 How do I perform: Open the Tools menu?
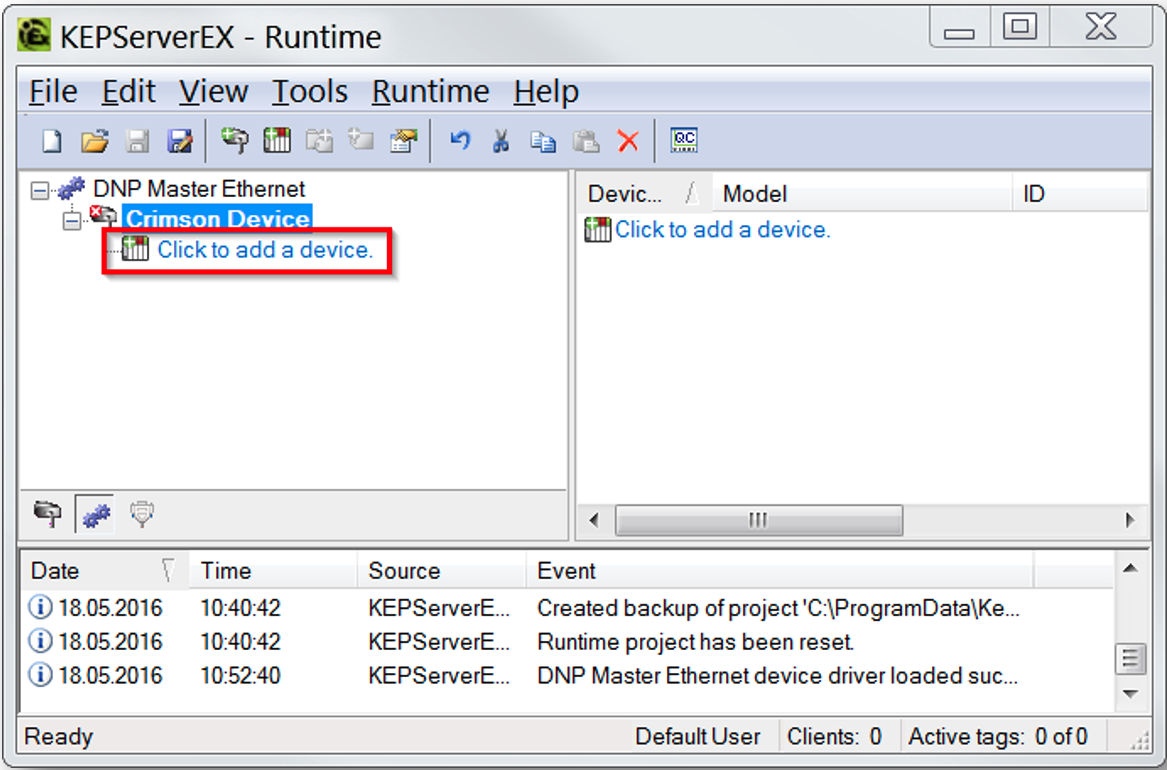pos(310,92)
